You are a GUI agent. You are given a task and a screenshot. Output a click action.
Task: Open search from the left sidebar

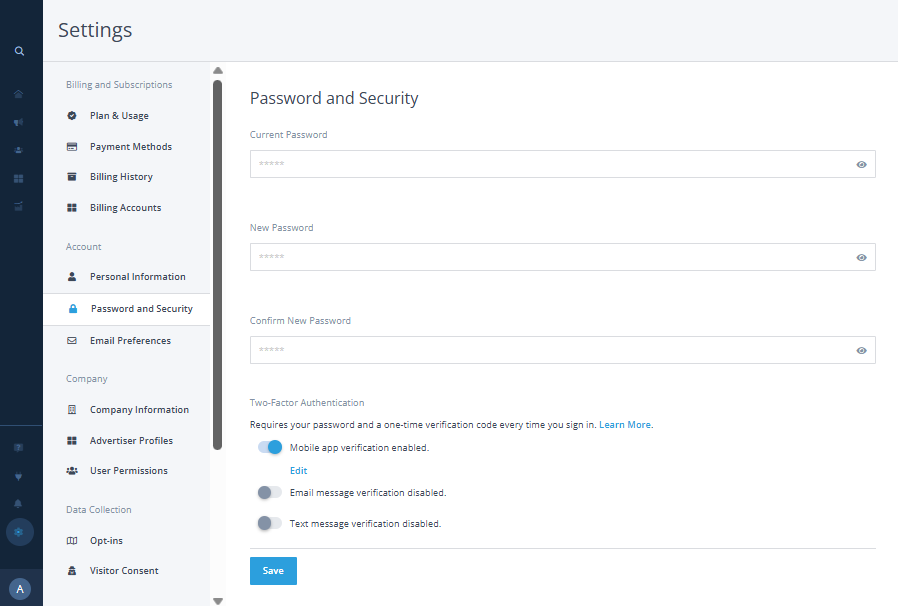pyautogui.click(x=19, y=50)
